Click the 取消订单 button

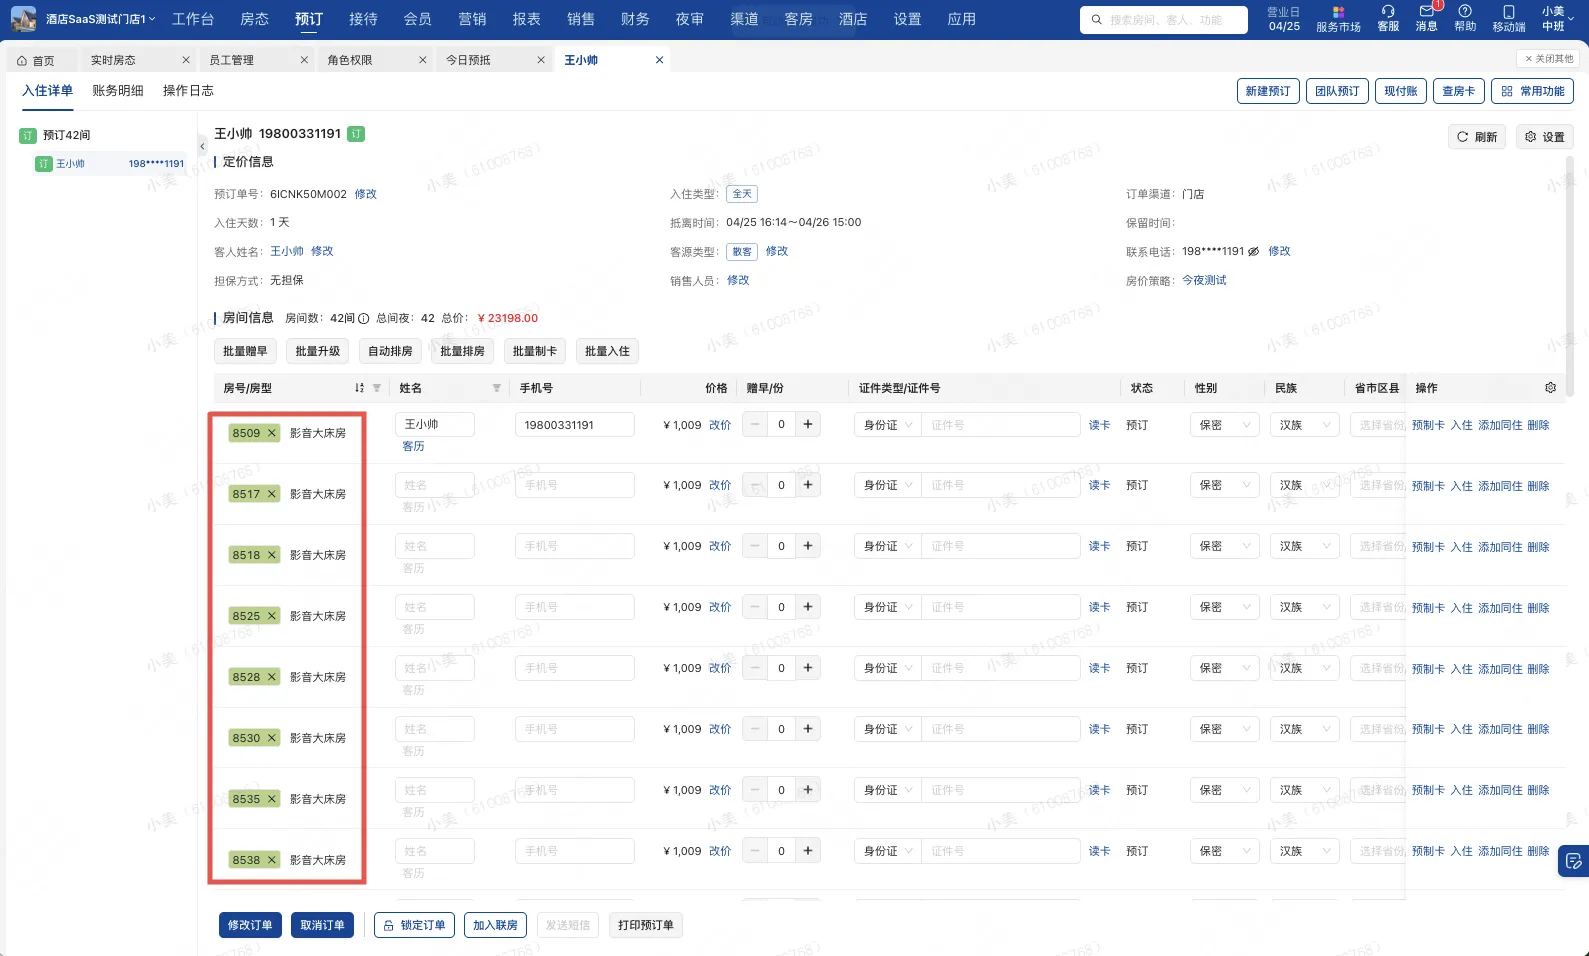322,925
